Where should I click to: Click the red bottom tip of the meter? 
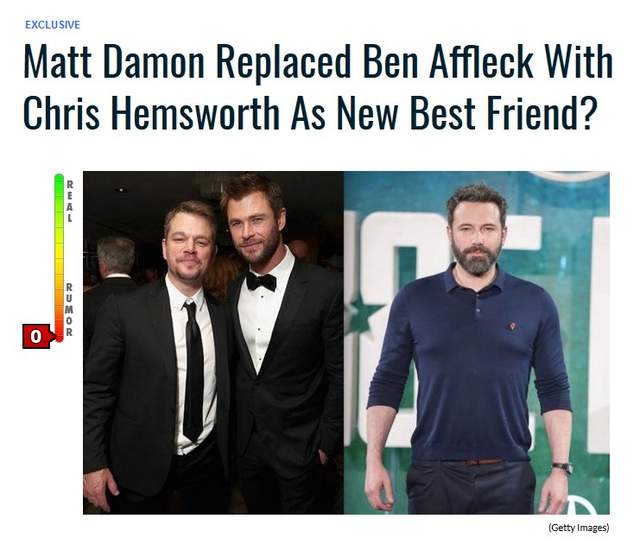click(59, 335)
